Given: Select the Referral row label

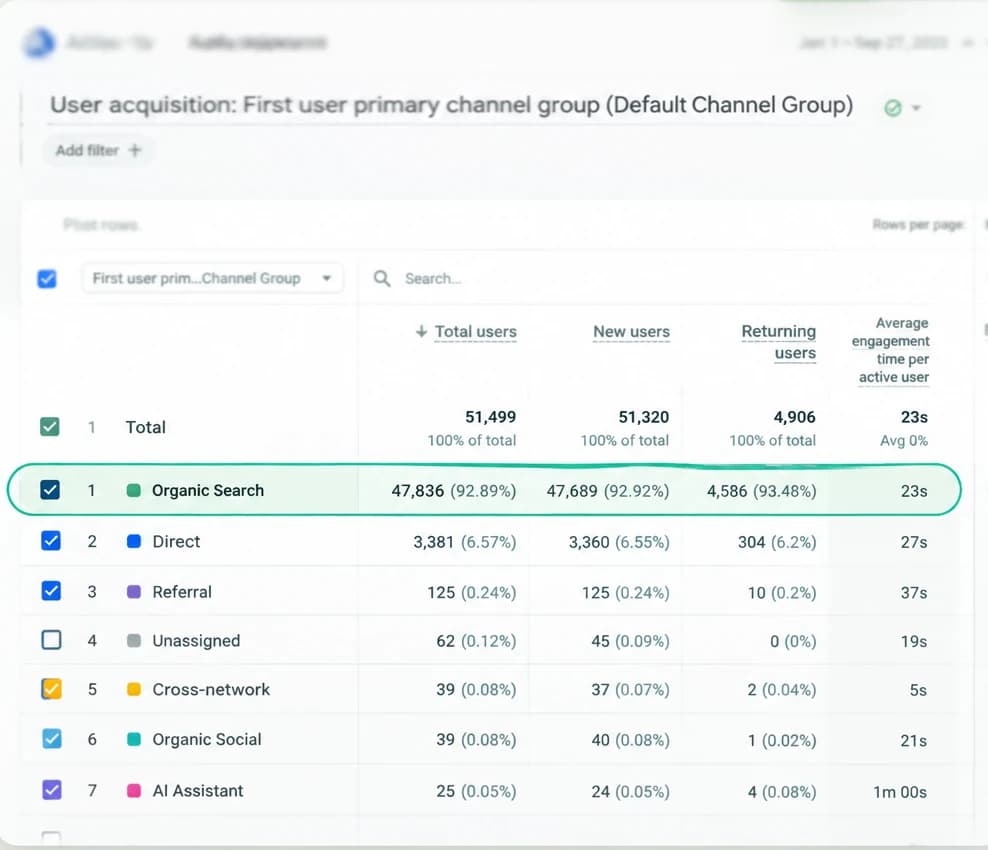Looking at the screenshot, I should [182, 592].
